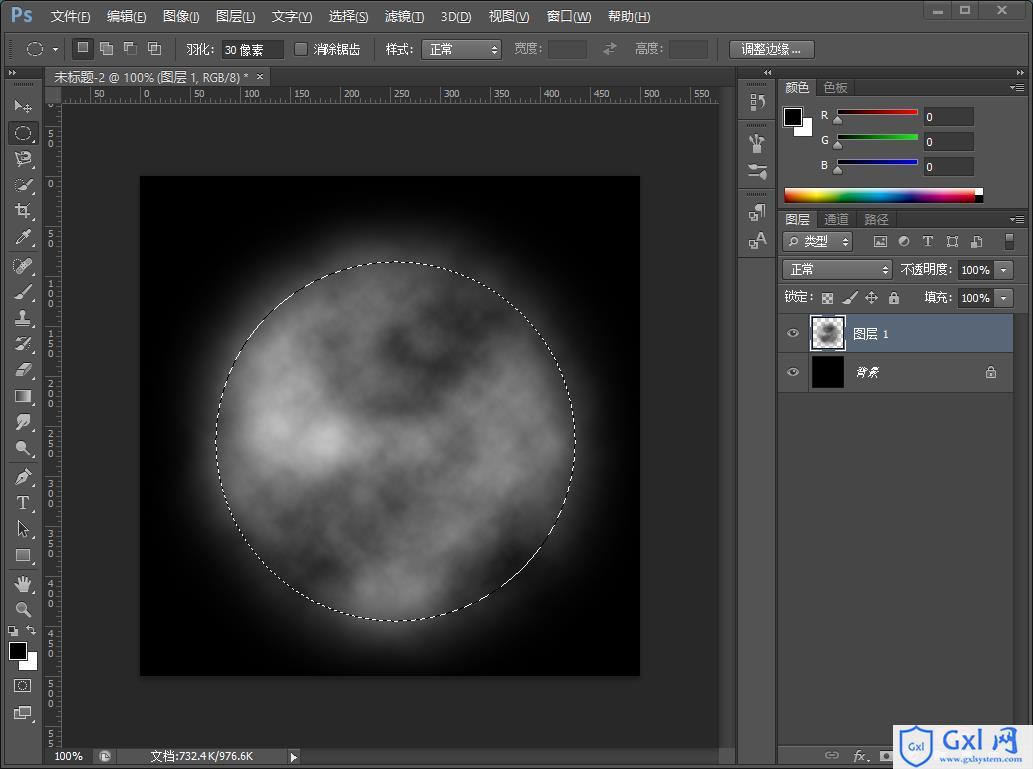Image resolution: width=1033 pixels, height=769 pixels.
Task: Select the Healing Brush tool
Action: tap(23, 266)
